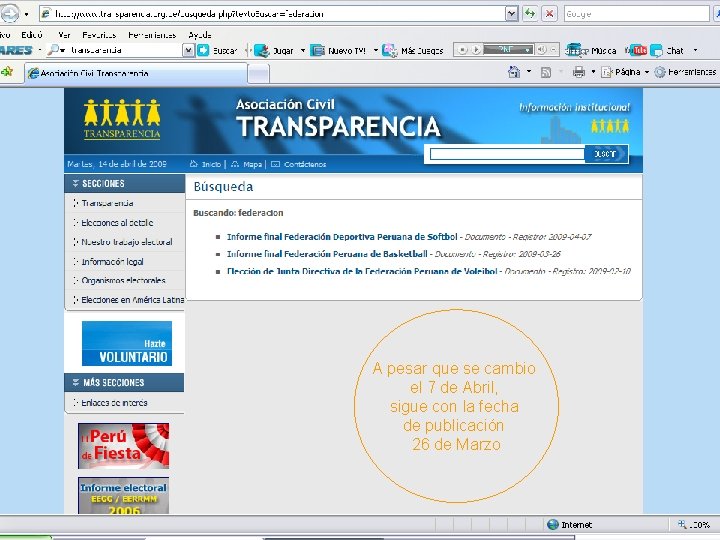Open the Elecciones al detalle section

(117, 223)
